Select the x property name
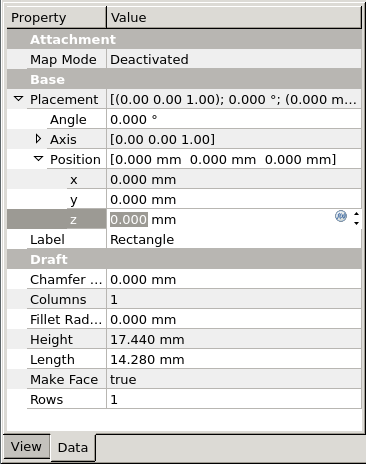366x464 pixels. pyautogui.click(x=74, y=180)
